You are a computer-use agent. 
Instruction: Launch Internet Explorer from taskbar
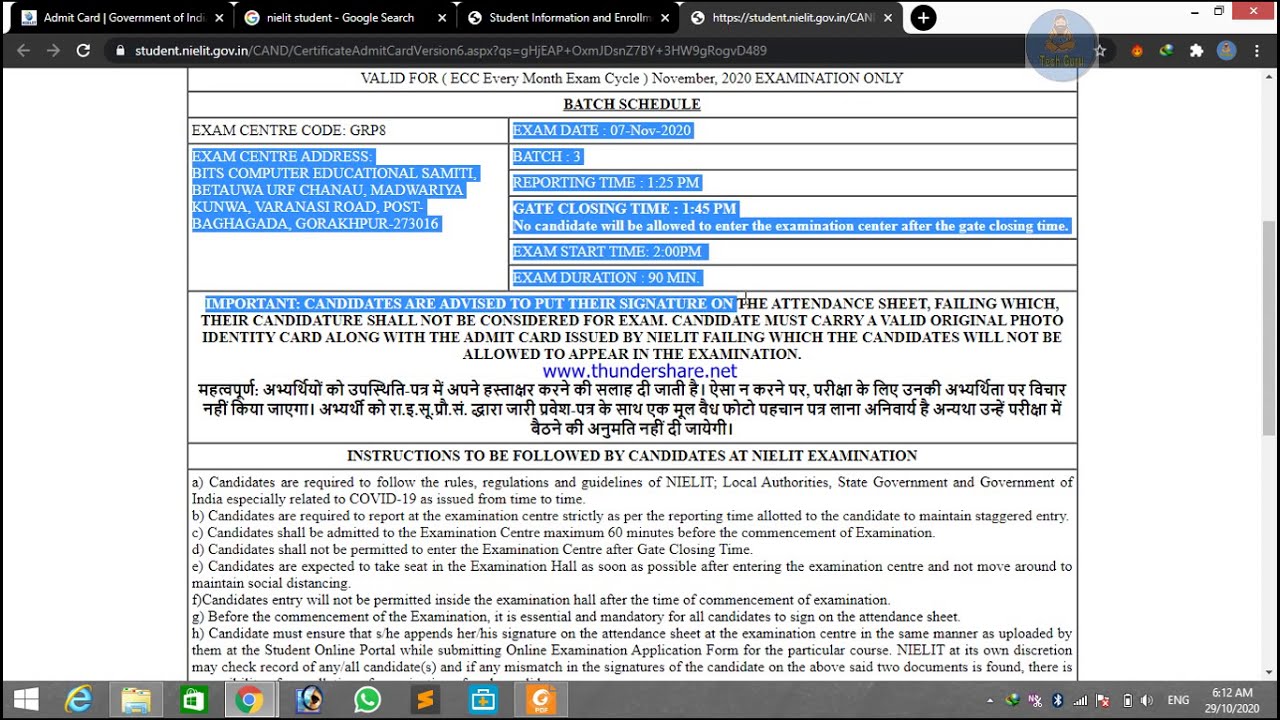(78, 700)
